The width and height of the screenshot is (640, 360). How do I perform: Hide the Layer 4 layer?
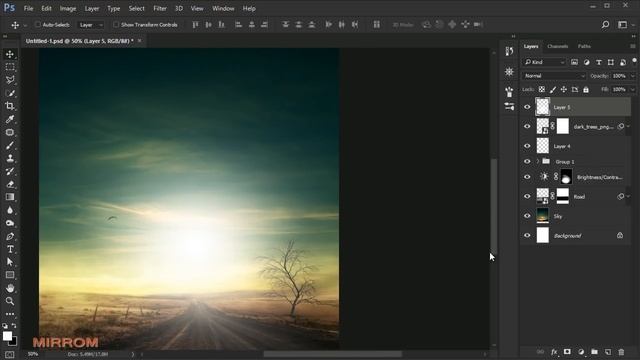coord(527,146)
